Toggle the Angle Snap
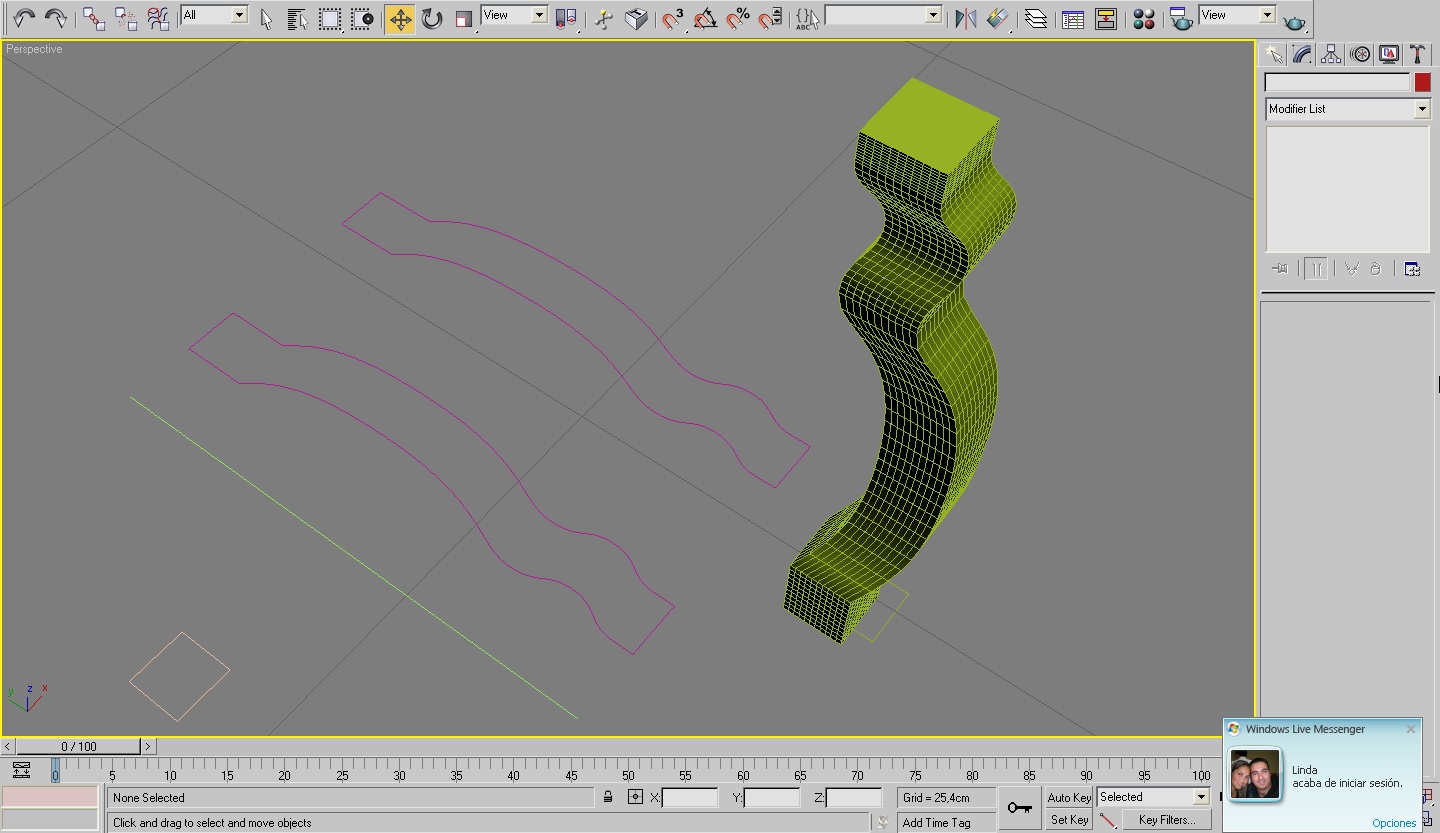 coord(706,18)
